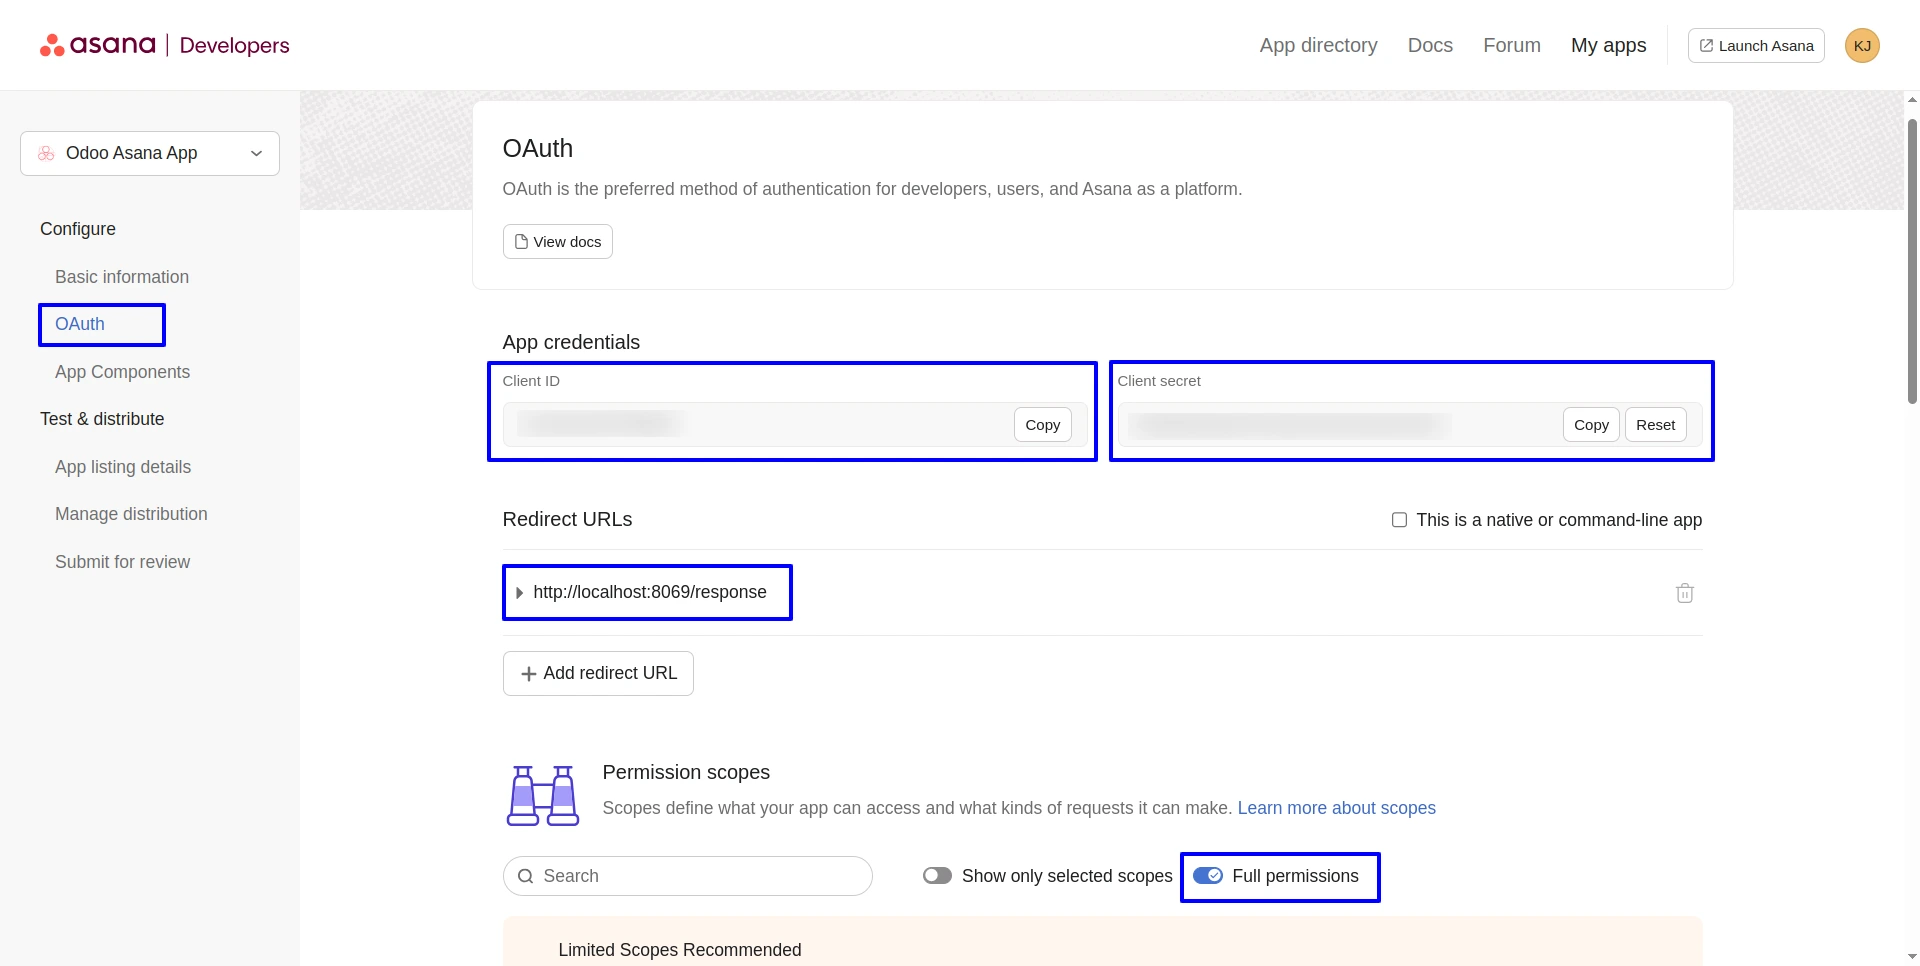Check the native or command-line app checkbox

pos(1399,520)
